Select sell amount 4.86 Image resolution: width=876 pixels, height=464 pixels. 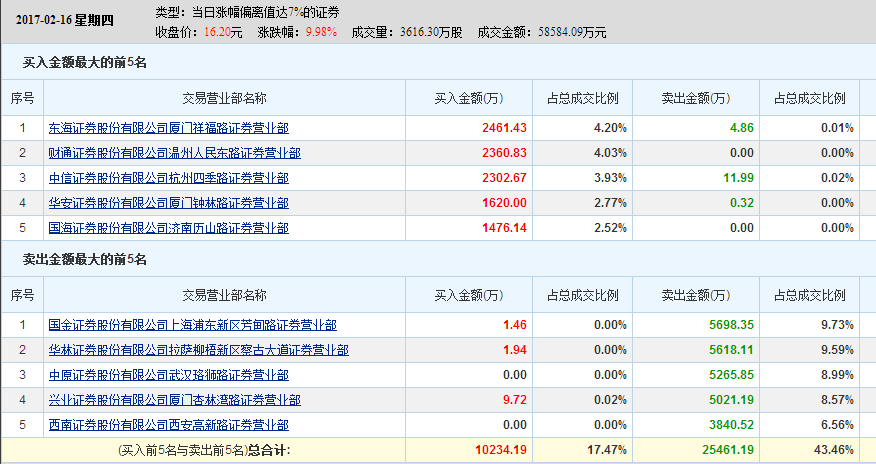[x=742, y=128]
